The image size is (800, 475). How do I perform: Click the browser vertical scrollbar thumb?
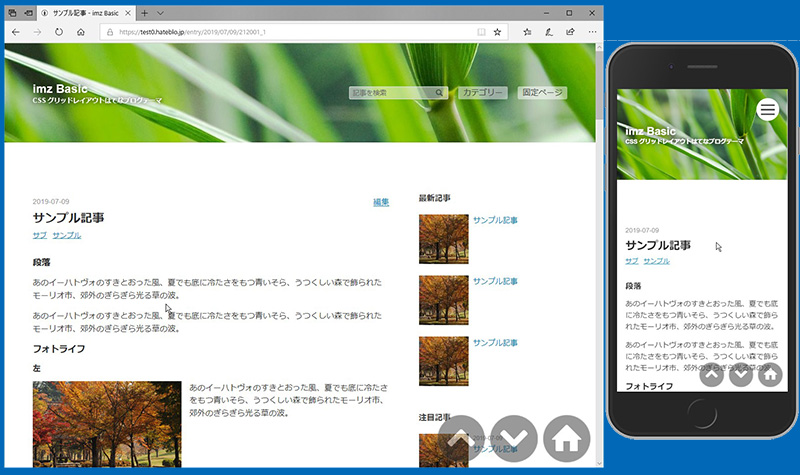(x=599, y=86)
